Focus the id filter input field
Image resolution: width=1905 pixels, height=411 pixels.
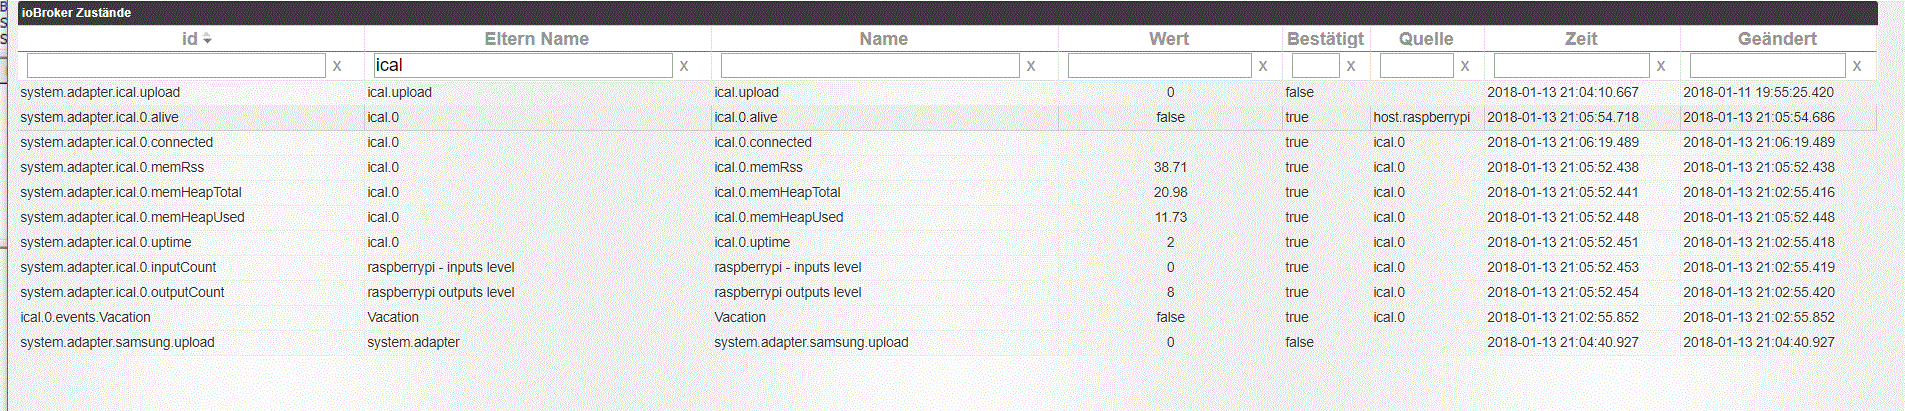tap(176, 66)
